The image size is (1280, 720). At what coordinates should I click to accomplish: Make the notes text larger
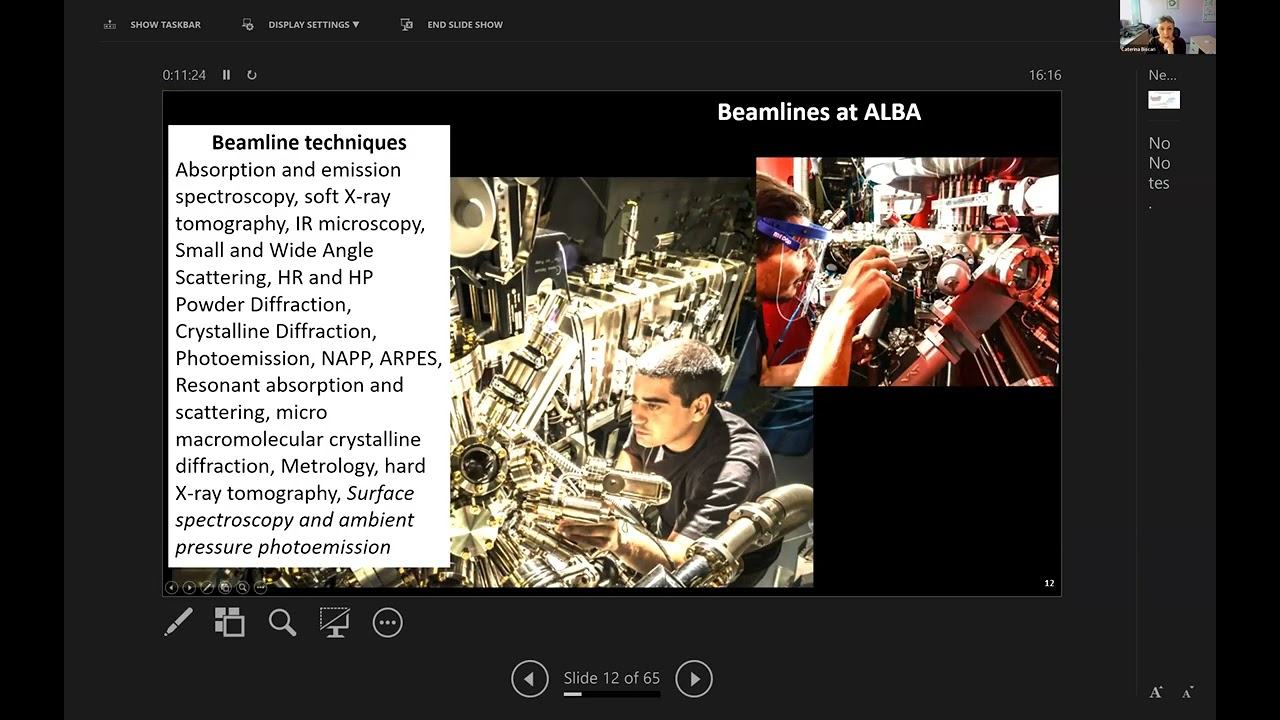click(x=1156, y=692)
